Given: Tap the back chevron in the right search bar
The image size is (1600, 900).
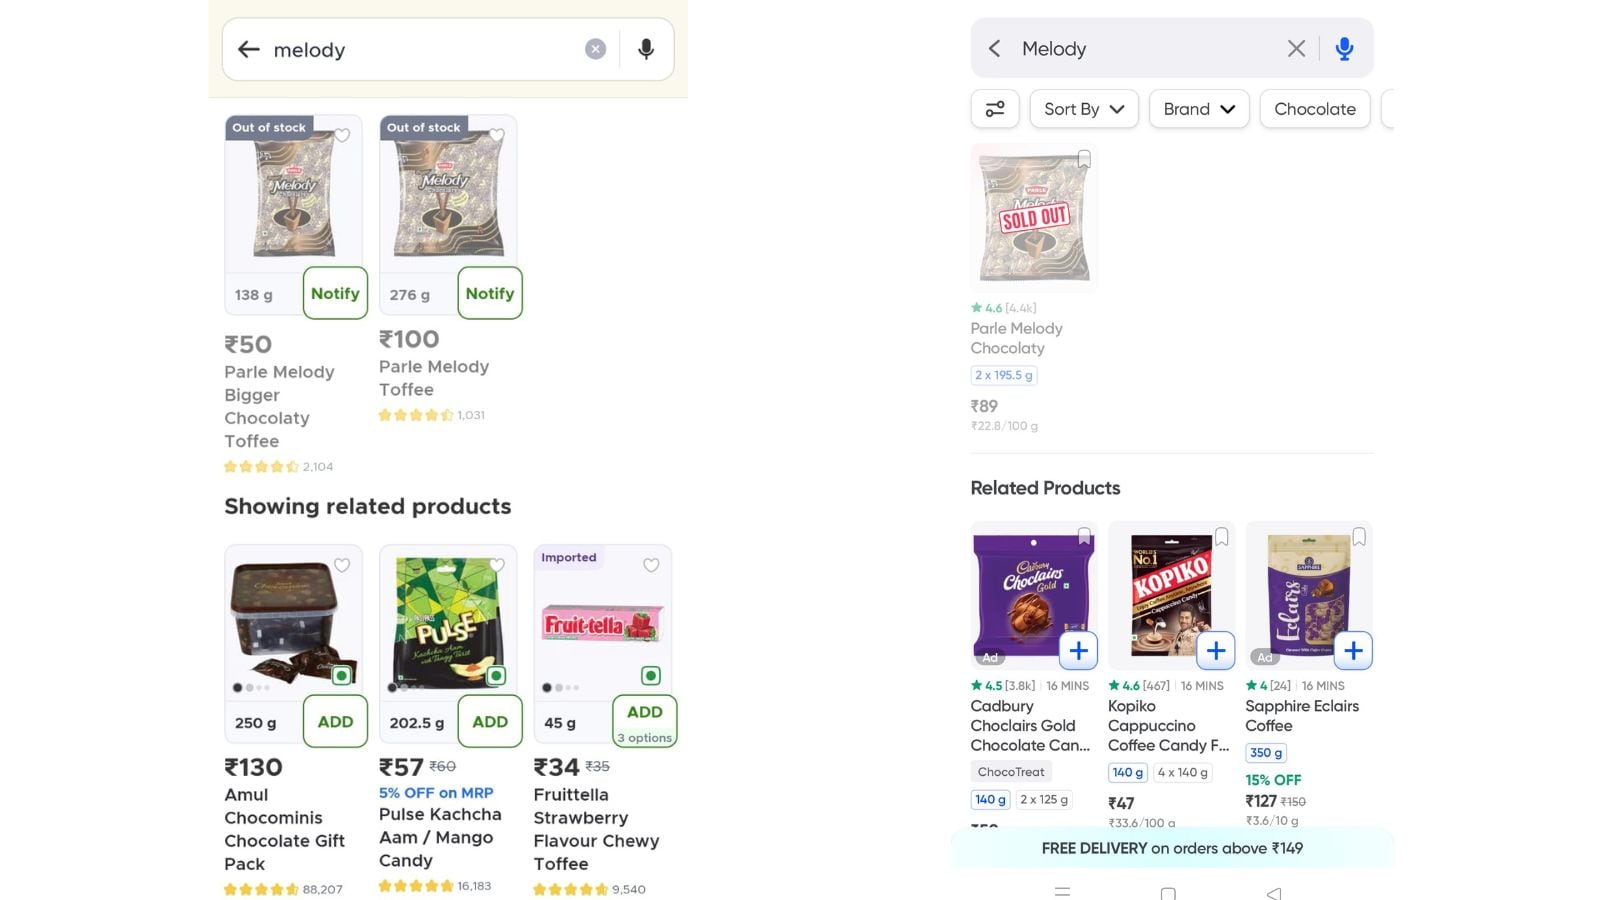Looking at the screenshot, I should click(x=994, y=48).
